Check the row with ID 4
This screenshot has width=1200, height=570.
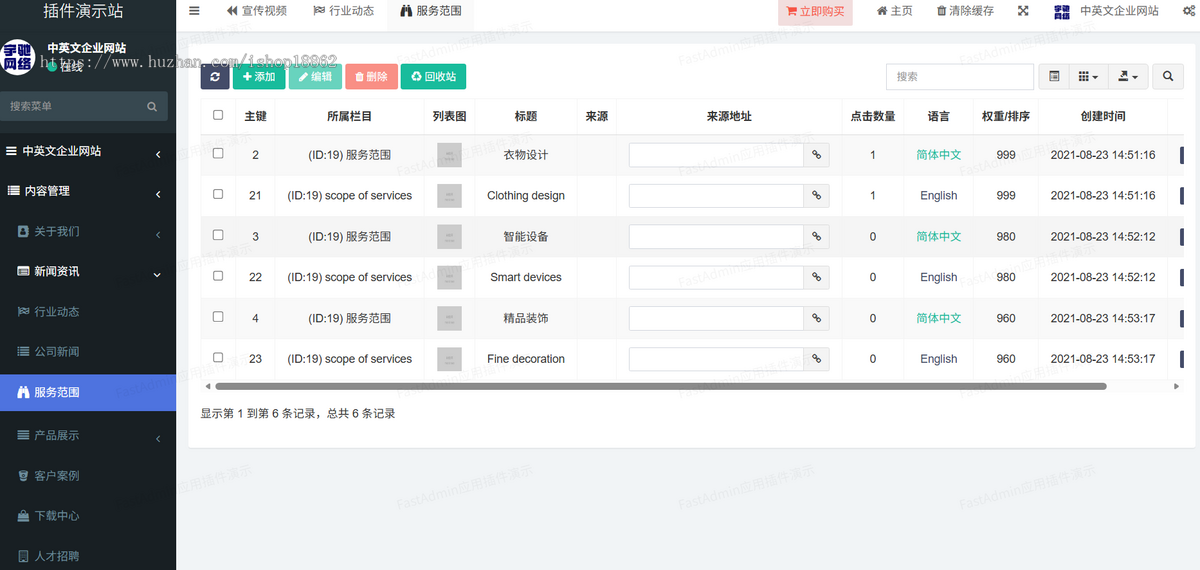tap(218, 317)
